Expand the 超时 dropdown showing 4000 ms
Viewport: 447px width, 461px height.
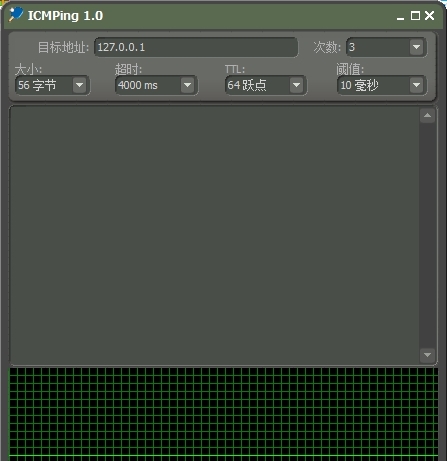click(x=187, y=85)
